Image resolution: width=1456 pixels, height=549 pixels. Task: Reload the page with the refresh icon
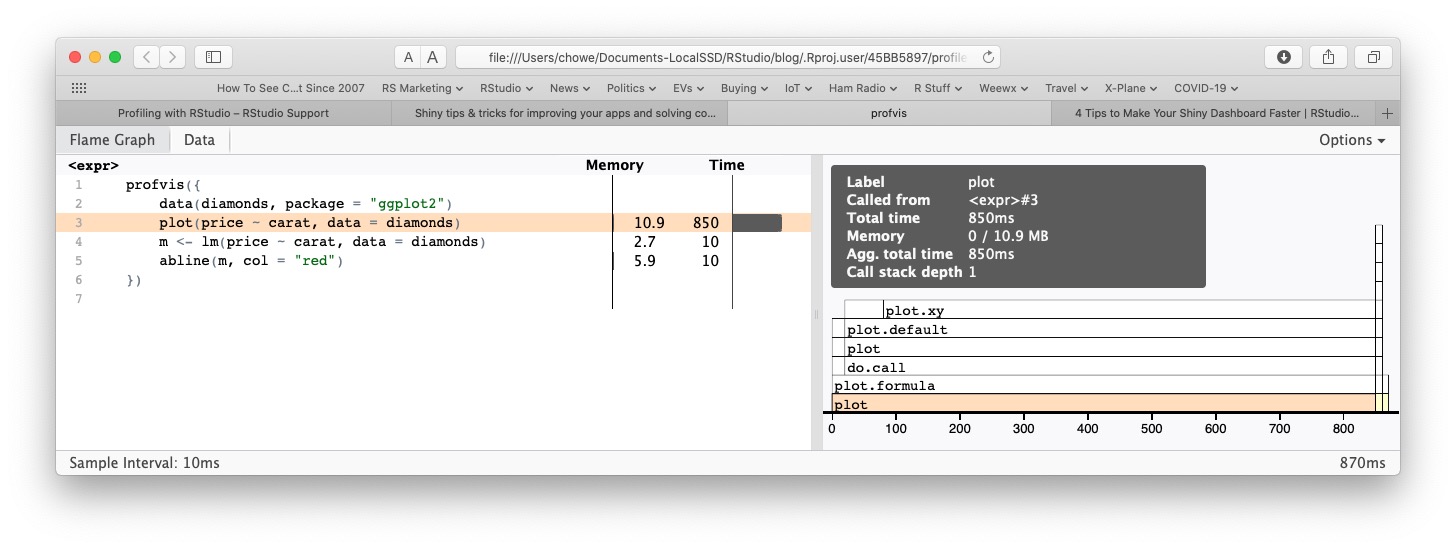988,57
